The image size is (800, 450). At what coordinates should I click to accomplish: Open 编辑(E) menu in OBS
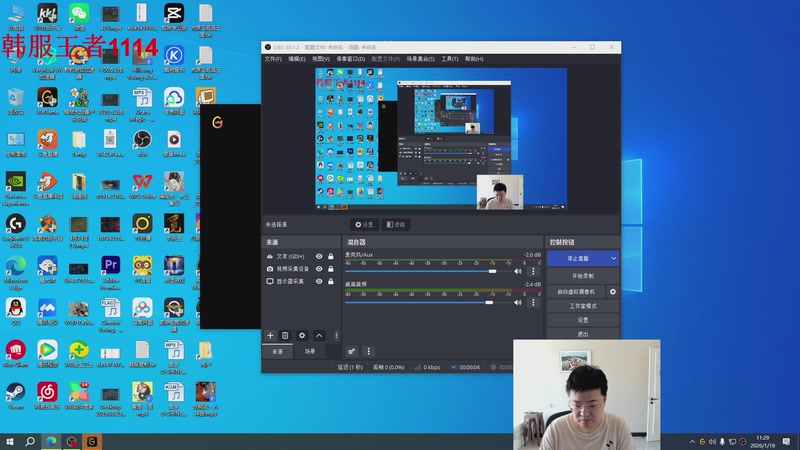(297, 59)
